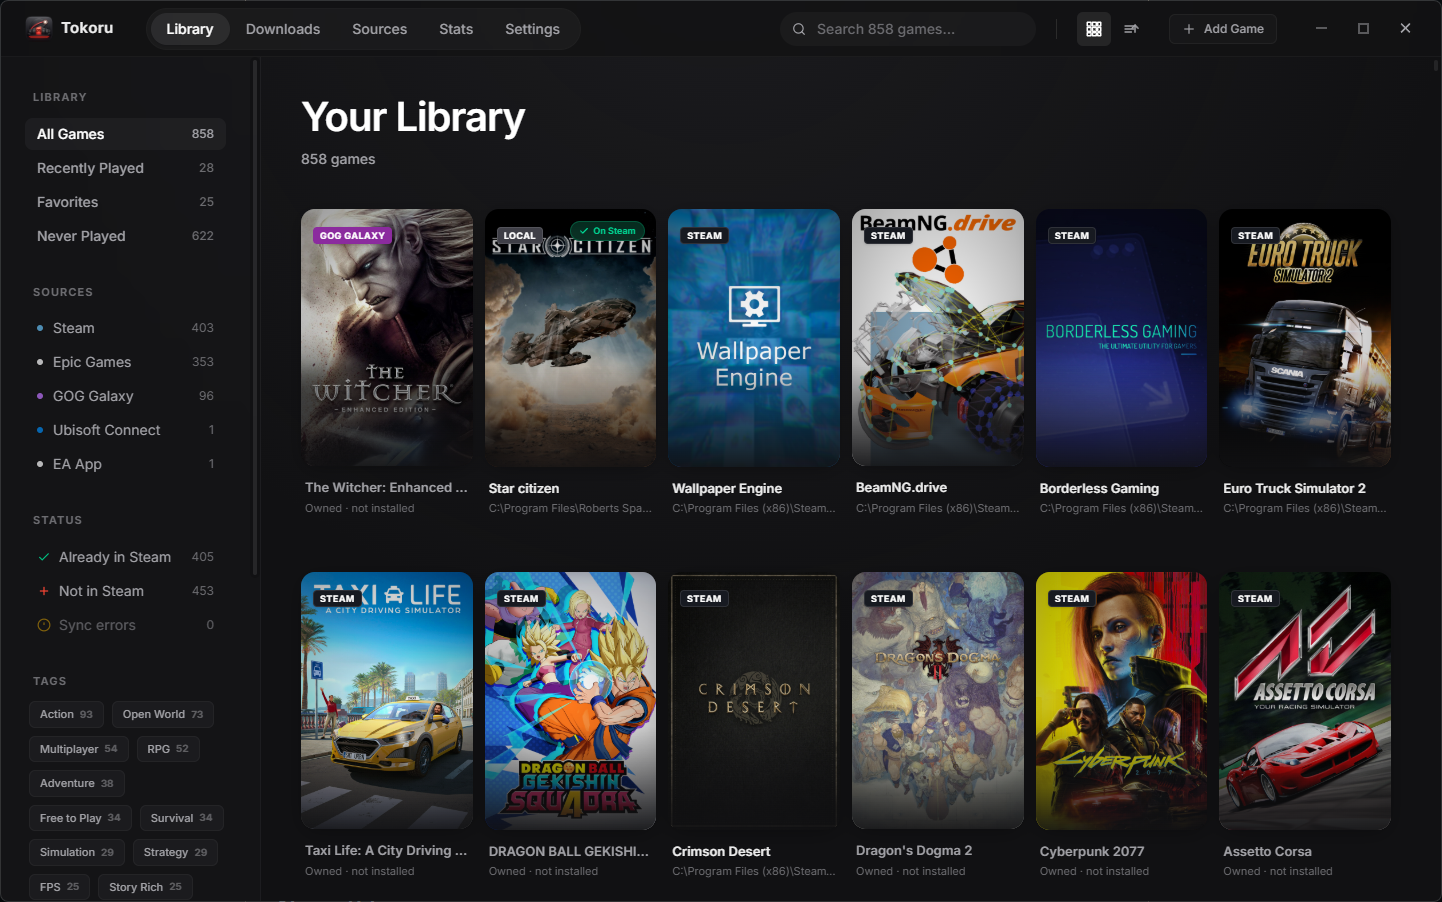Focus the Search 858 games field
This screenshot has width=1442, height=902.
tap(908, 29)
